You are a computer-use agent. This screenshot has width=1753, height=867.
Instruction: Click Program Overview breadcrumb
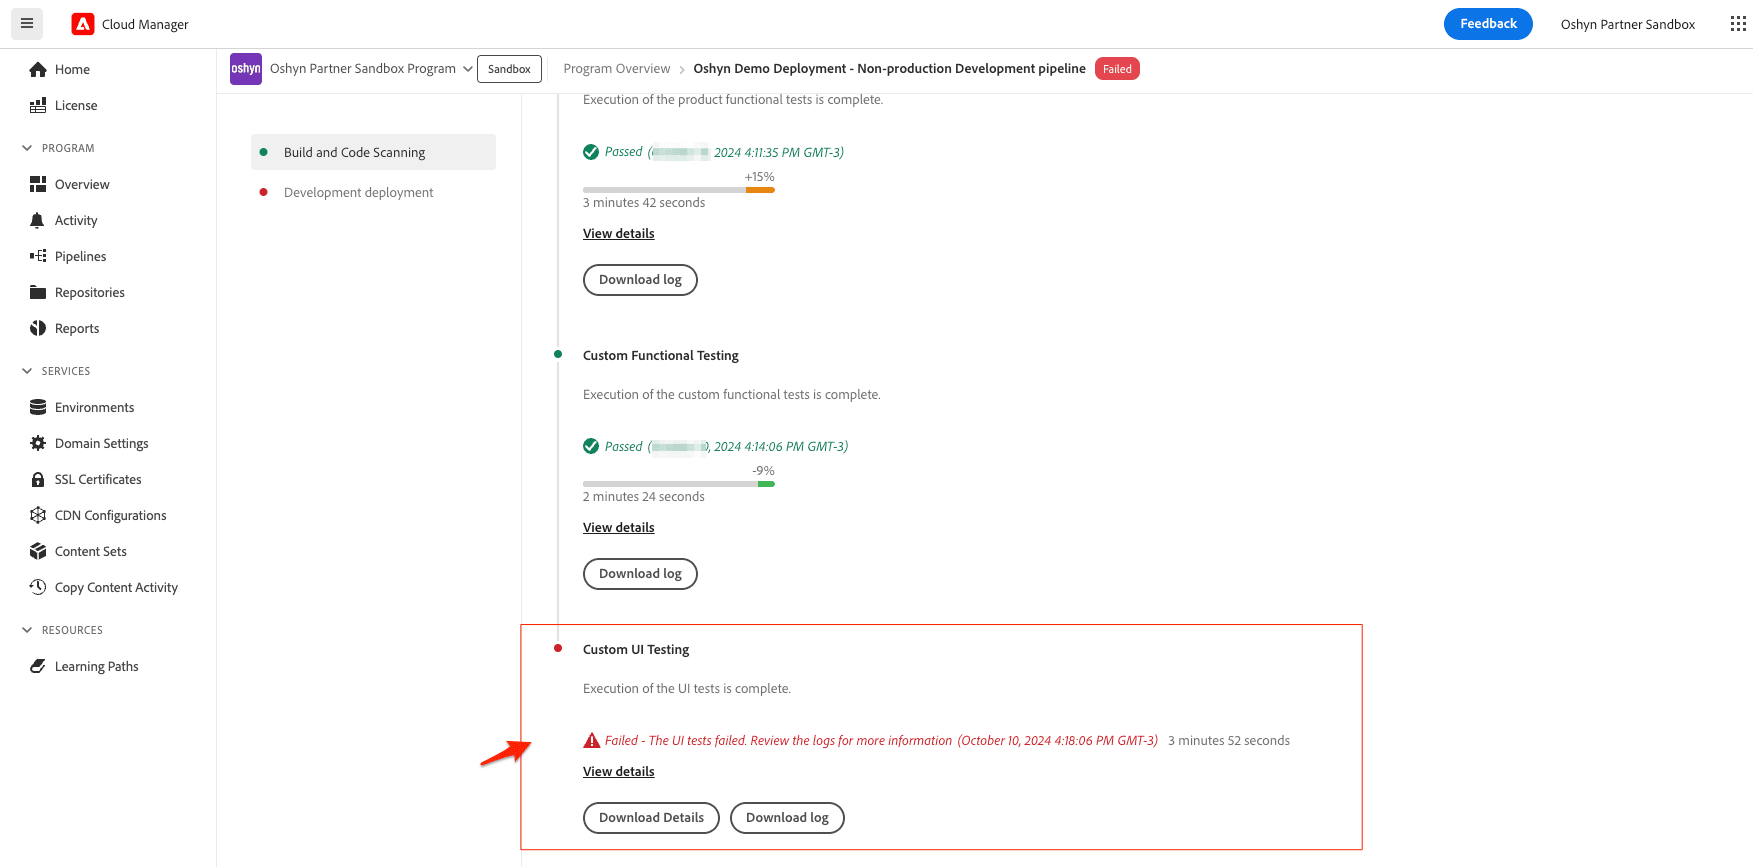[x=617, y=69]
